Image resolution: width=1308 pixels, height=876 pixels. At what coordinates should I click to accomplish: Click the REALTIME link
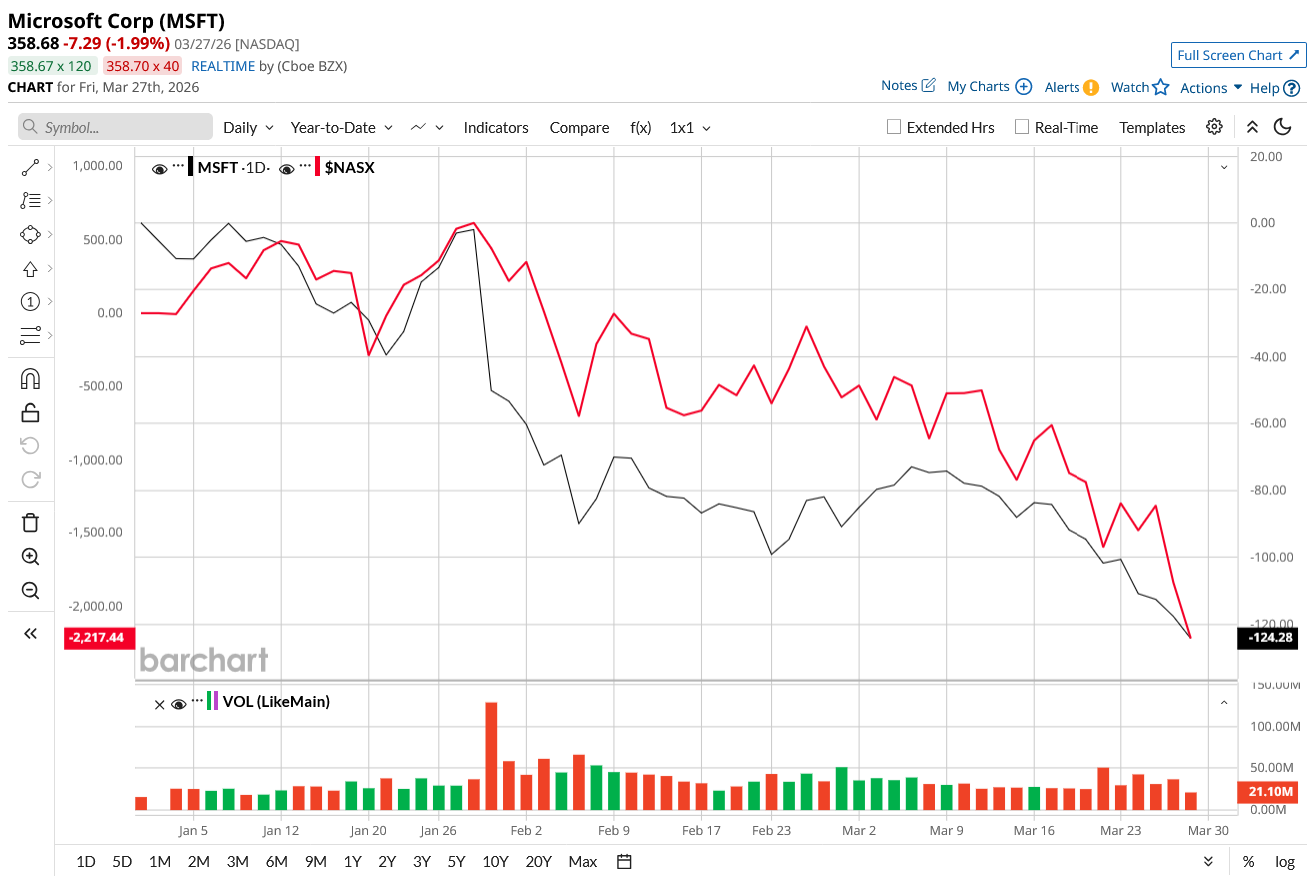(x=223, y=66)
